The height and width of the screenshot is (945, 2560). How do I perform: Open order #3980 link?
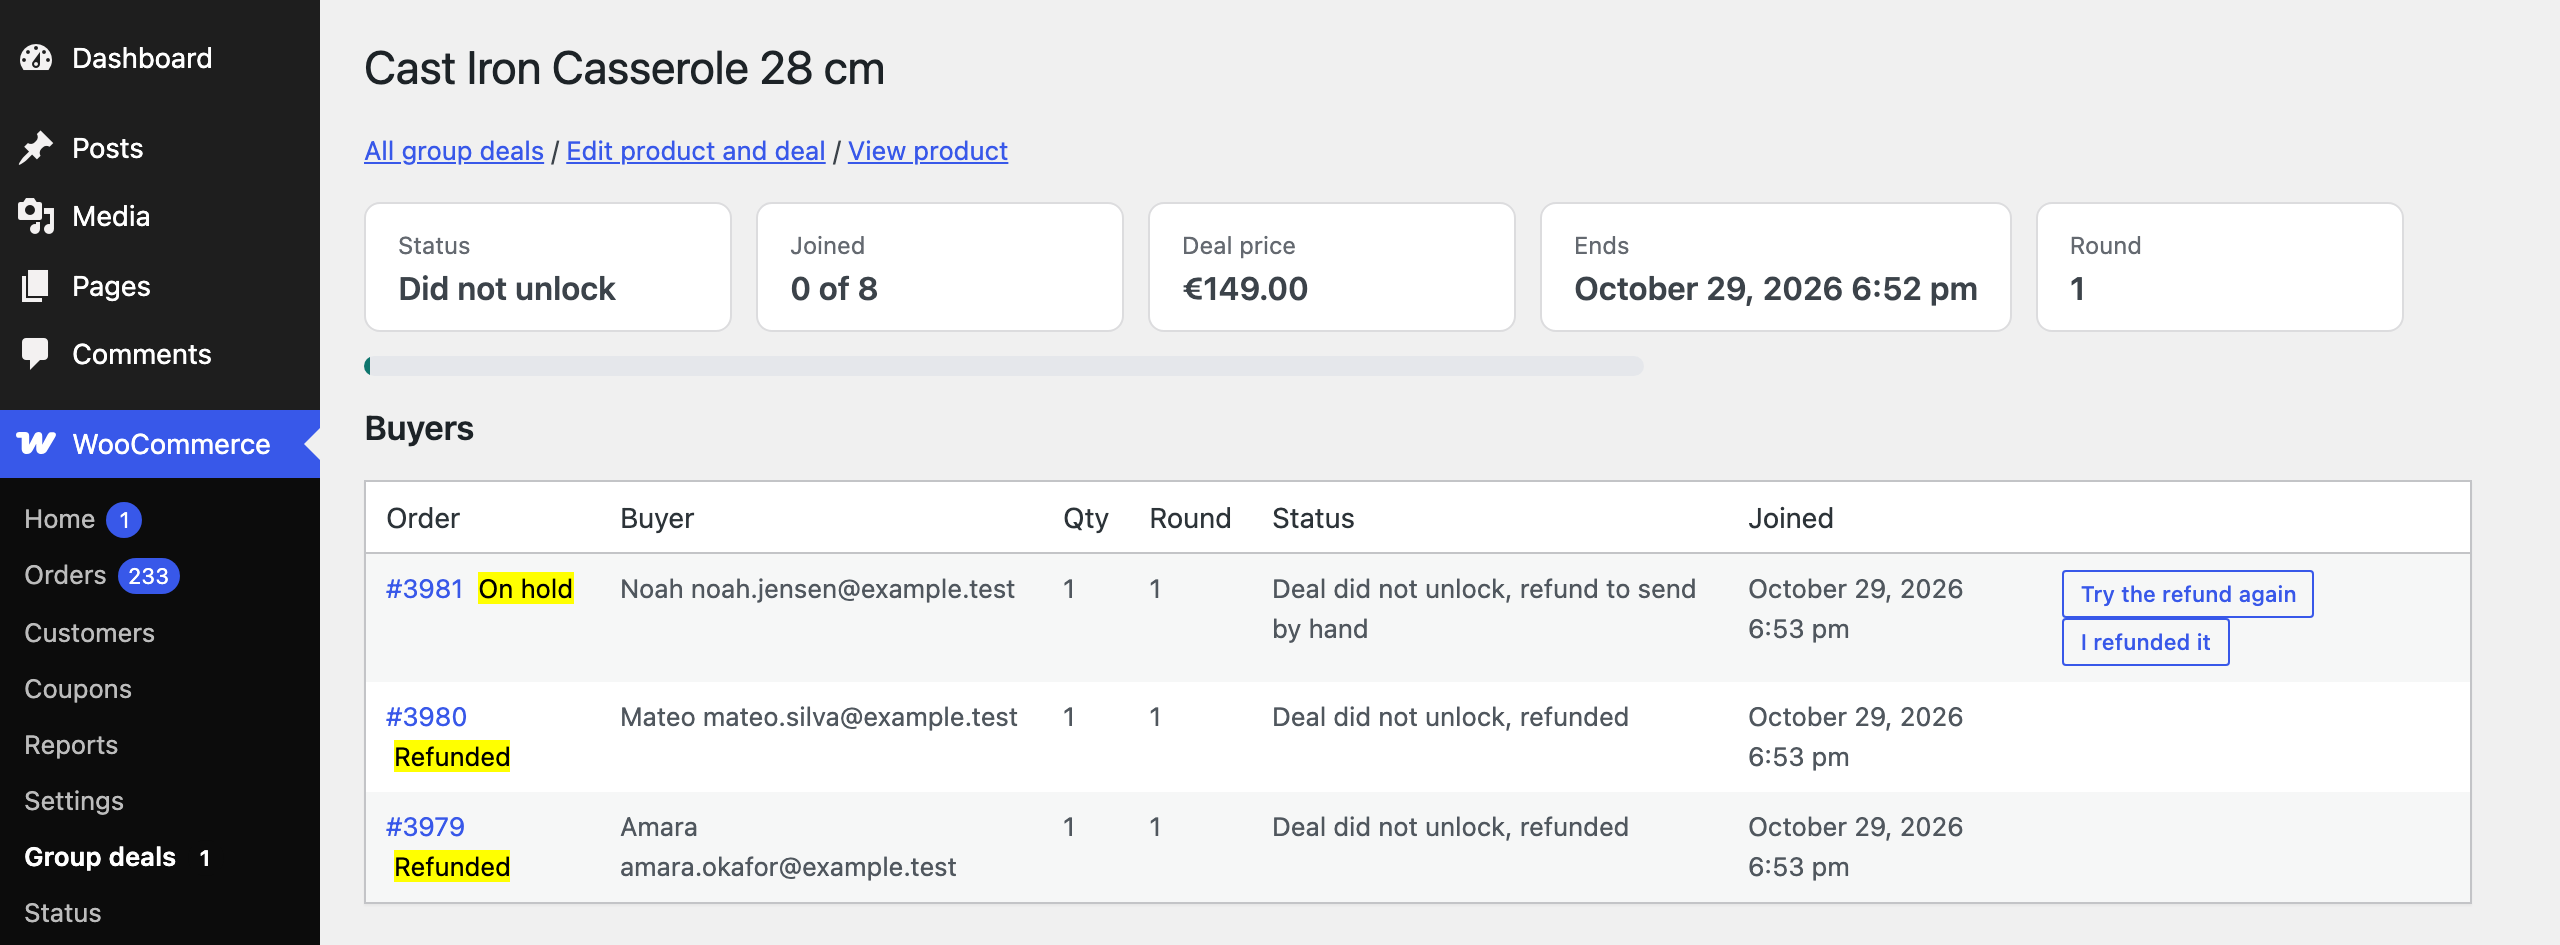click(427, 717)
